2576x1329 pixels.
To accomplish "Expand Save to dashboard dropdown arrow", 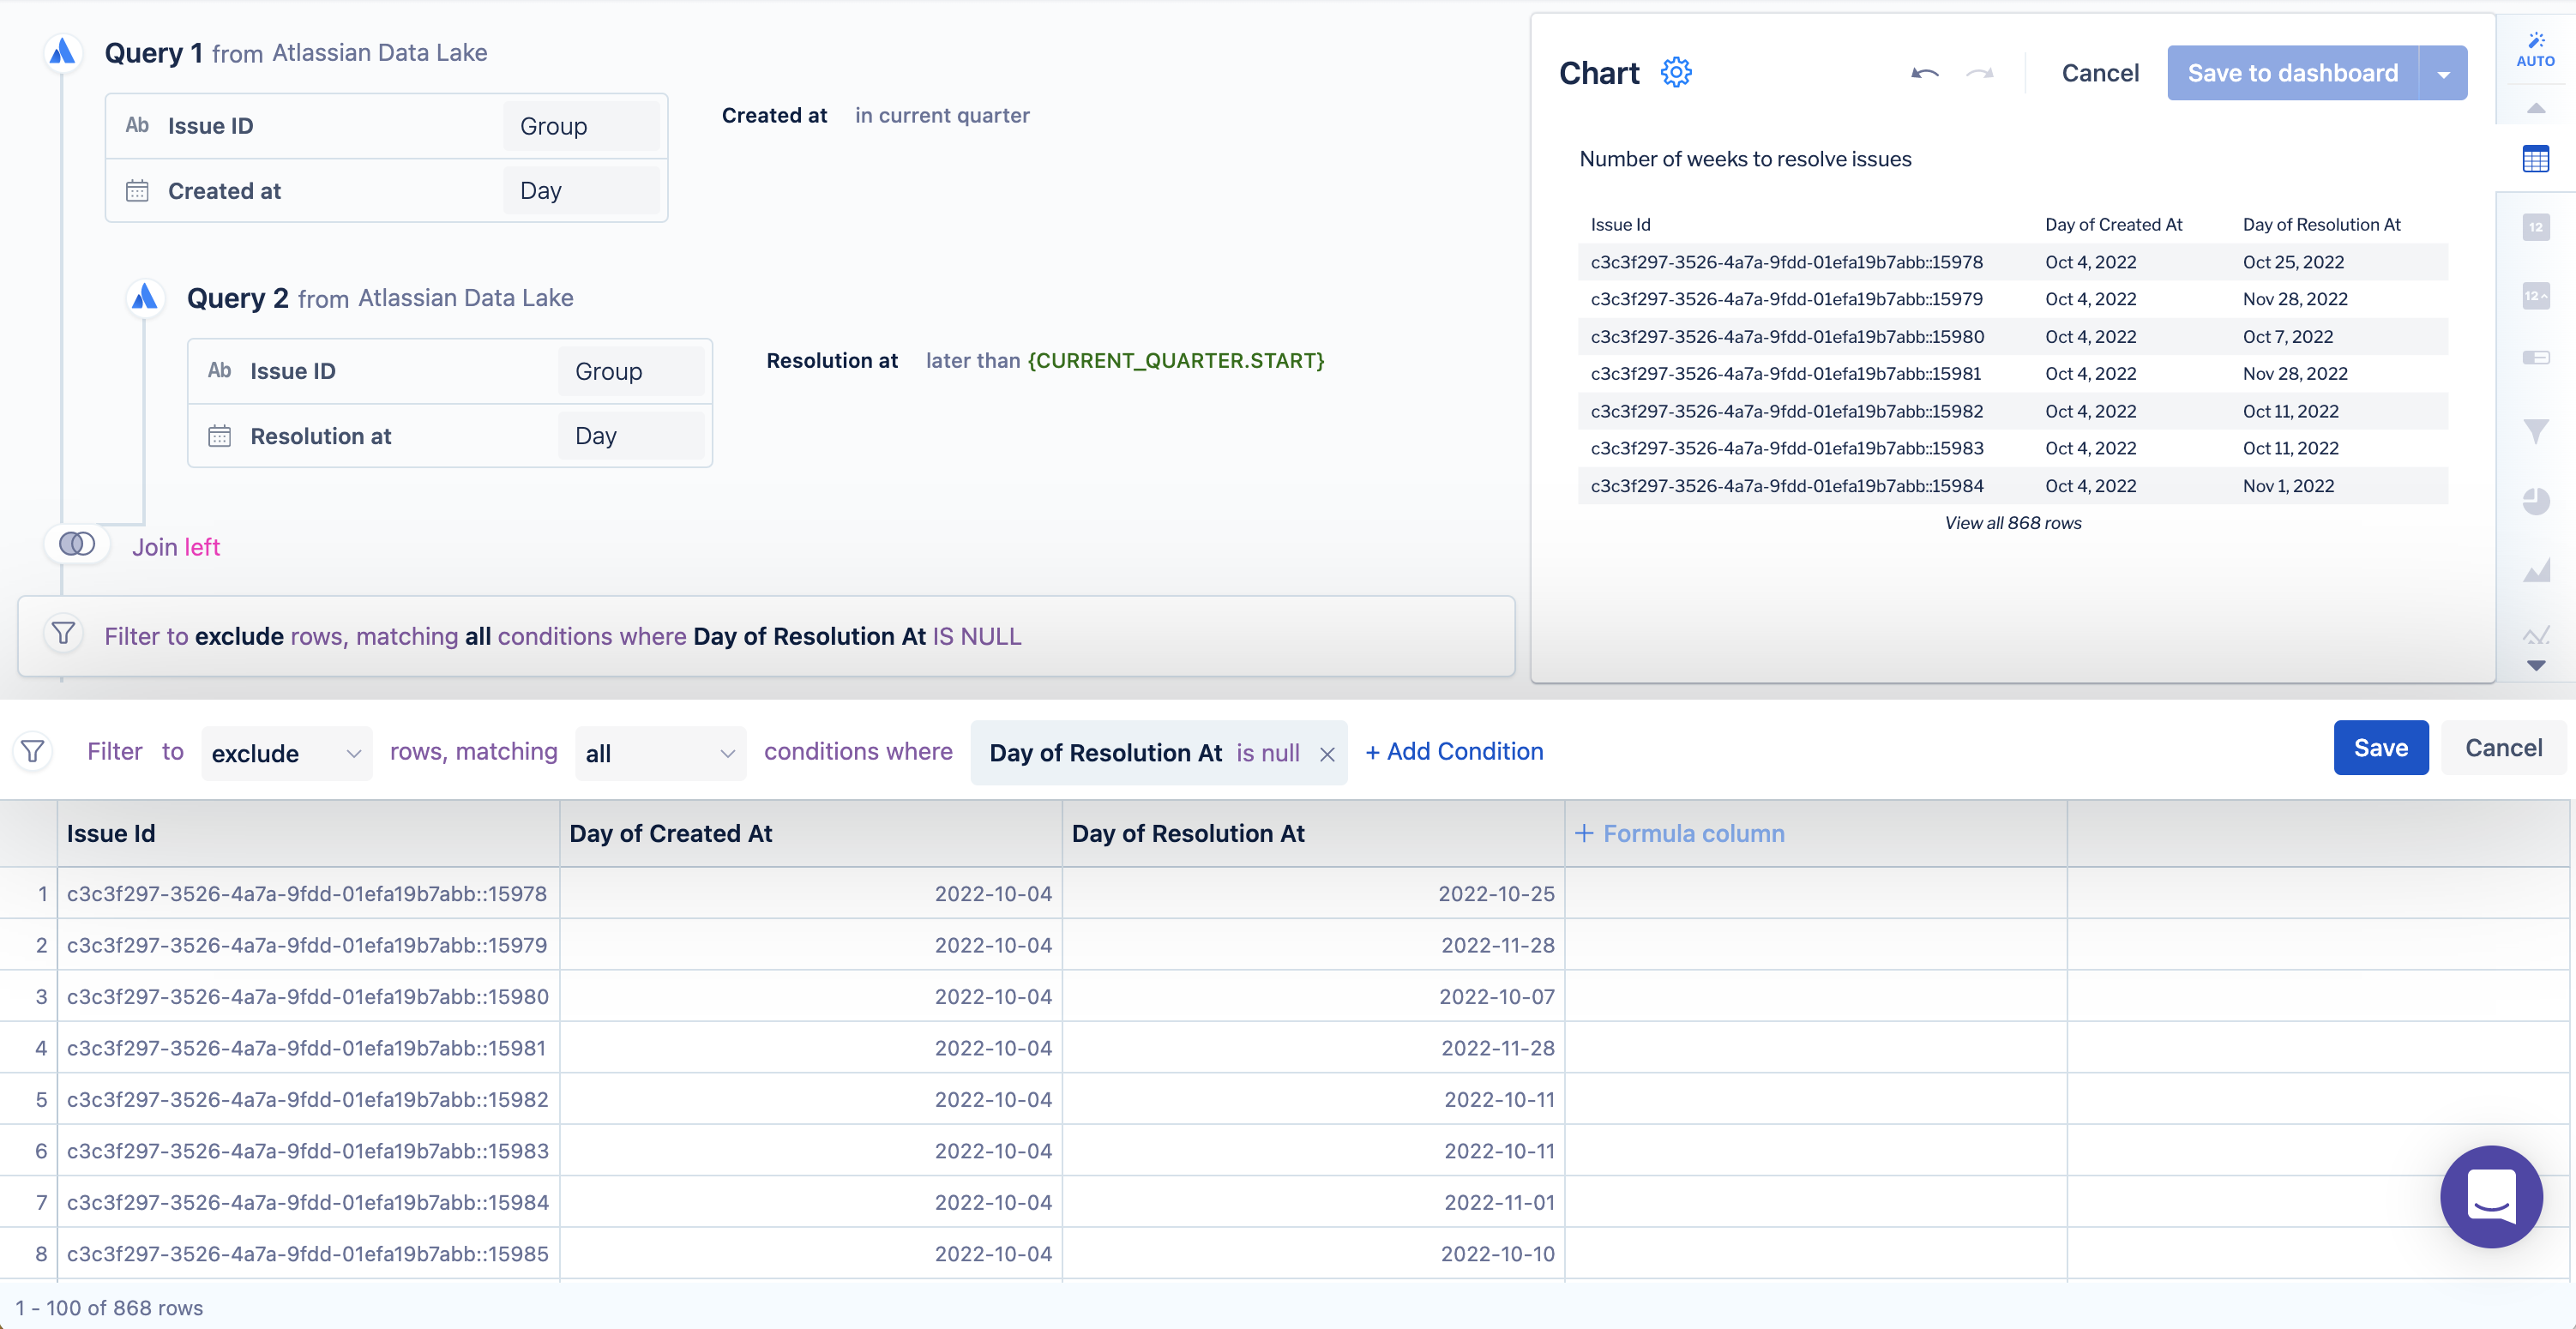I will [x=2443, y=73].
